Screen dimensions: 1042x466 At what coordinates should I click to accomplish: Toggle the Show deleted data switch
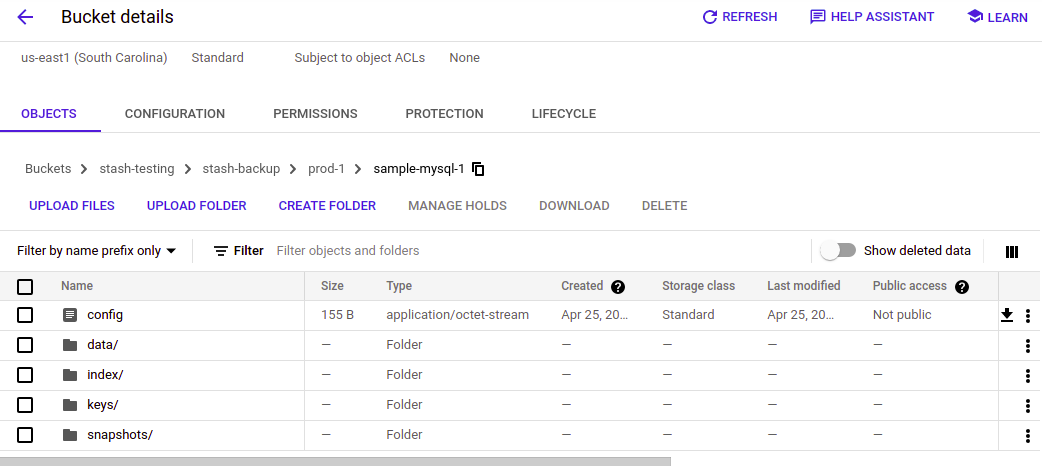click(838, 251)
